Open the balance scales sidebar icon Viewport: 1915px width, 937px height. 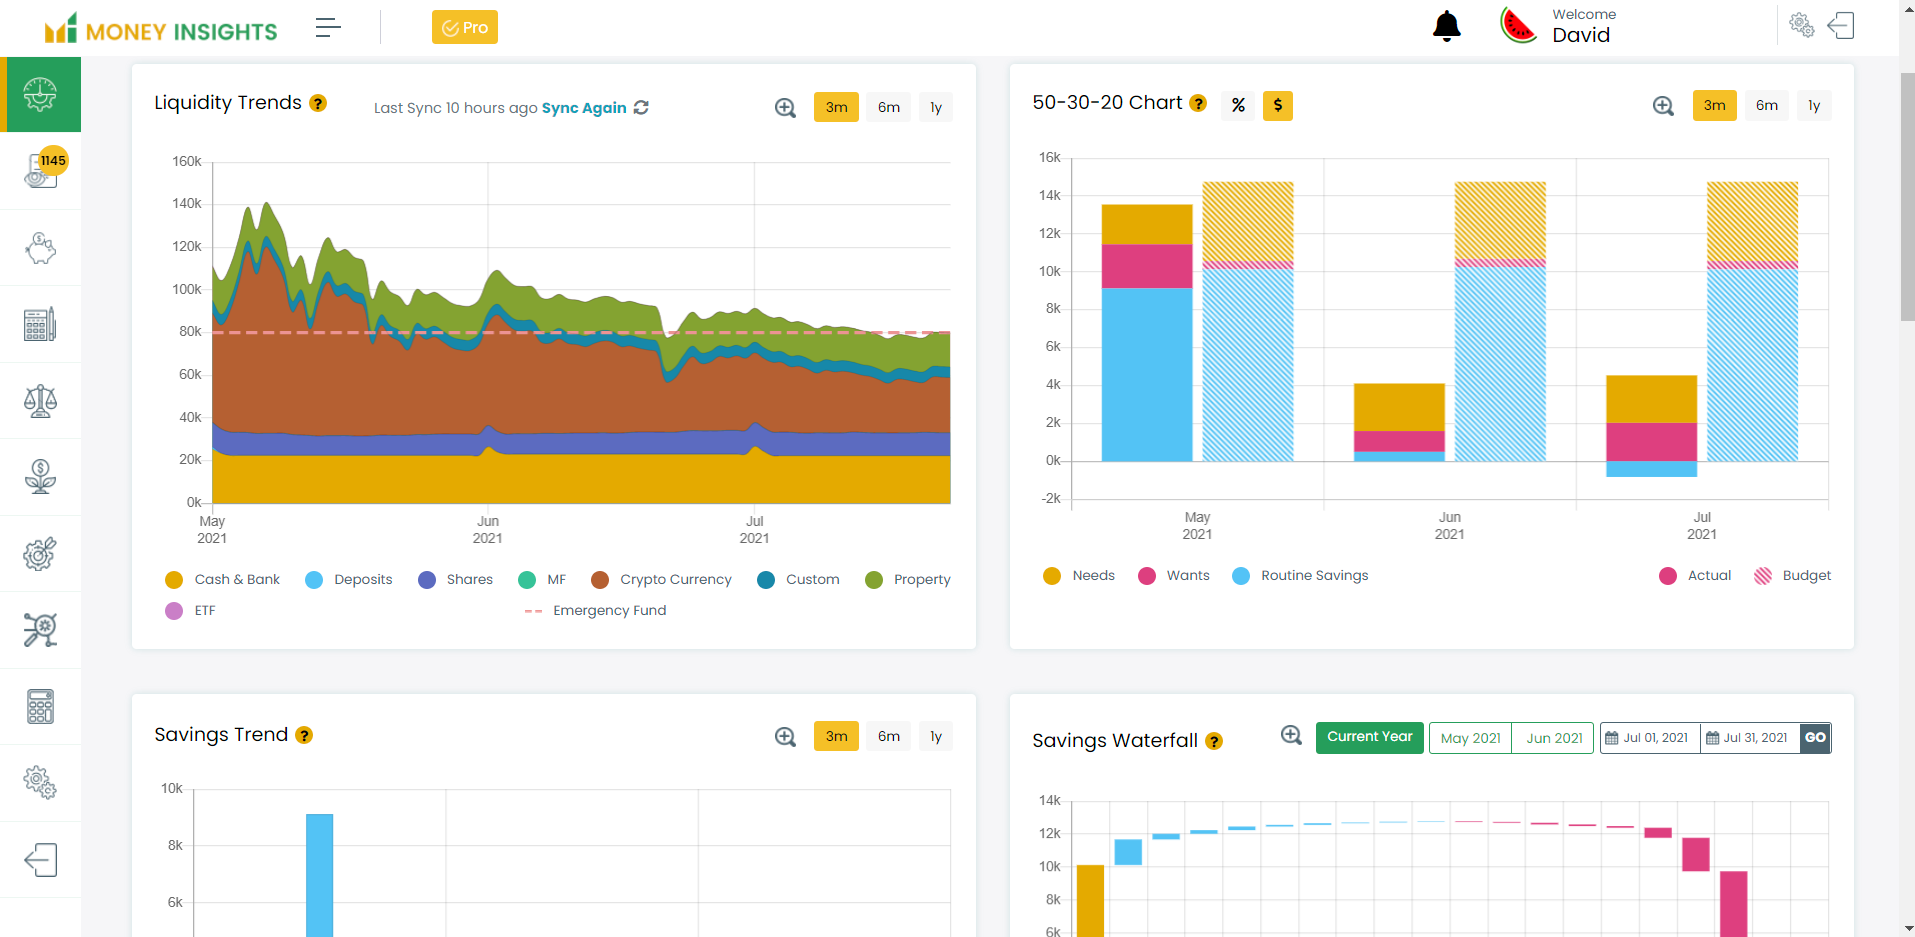point(40,401)
